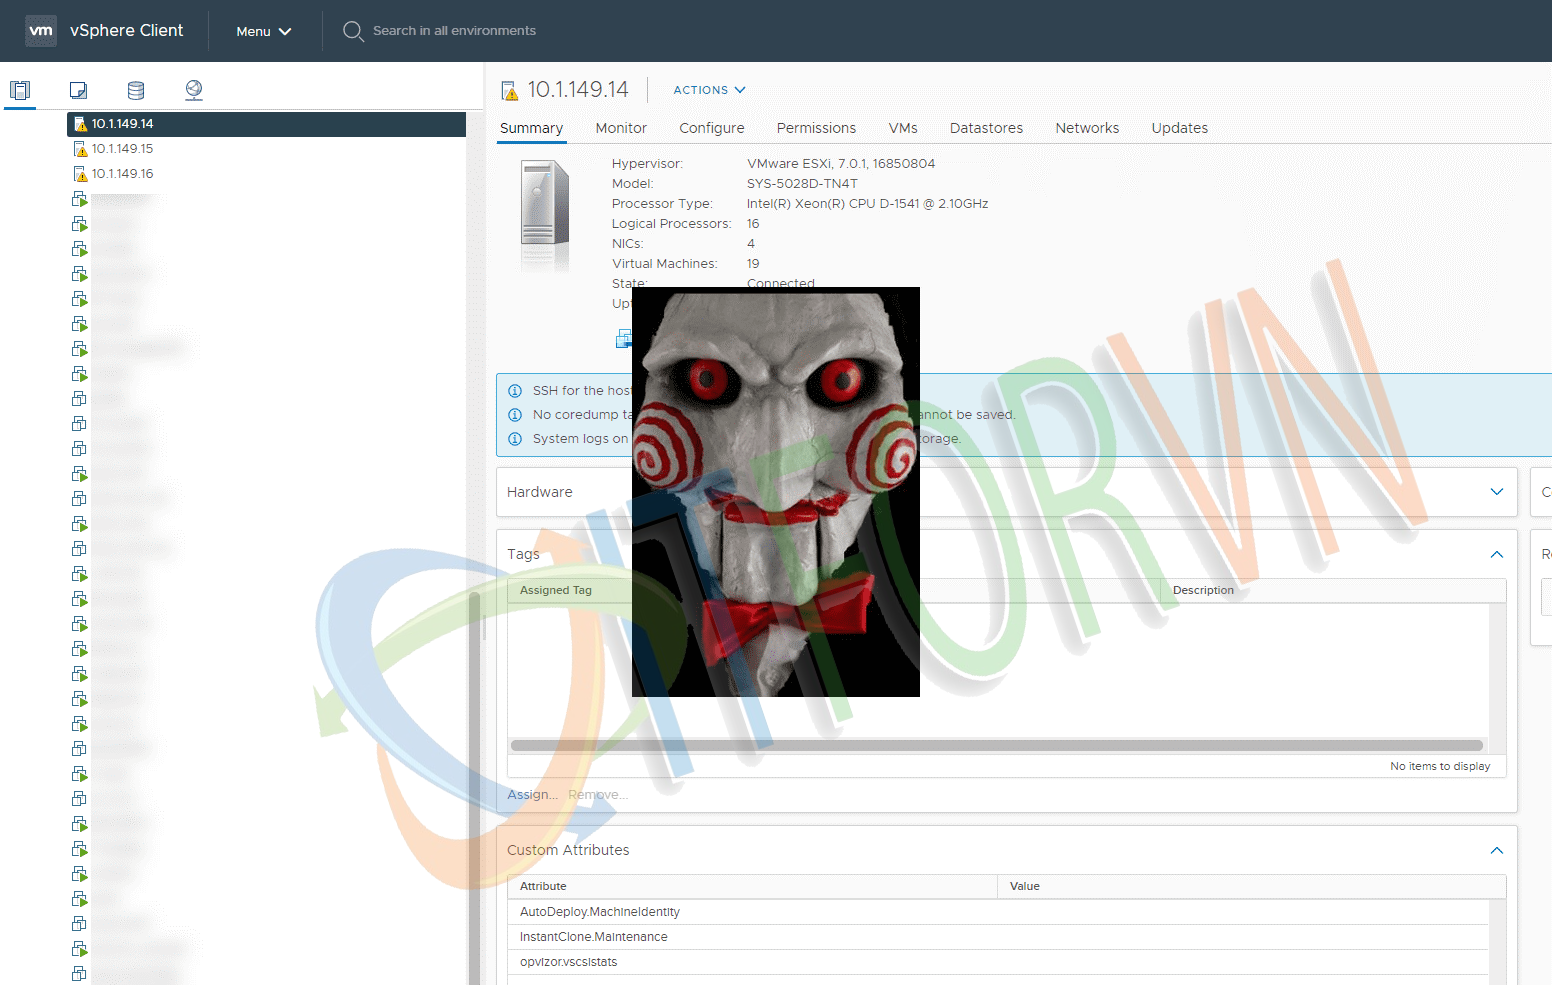The image size is (1552, 985).
Task: Open the Networking inventory icon
Action: [x=193, y=90]
